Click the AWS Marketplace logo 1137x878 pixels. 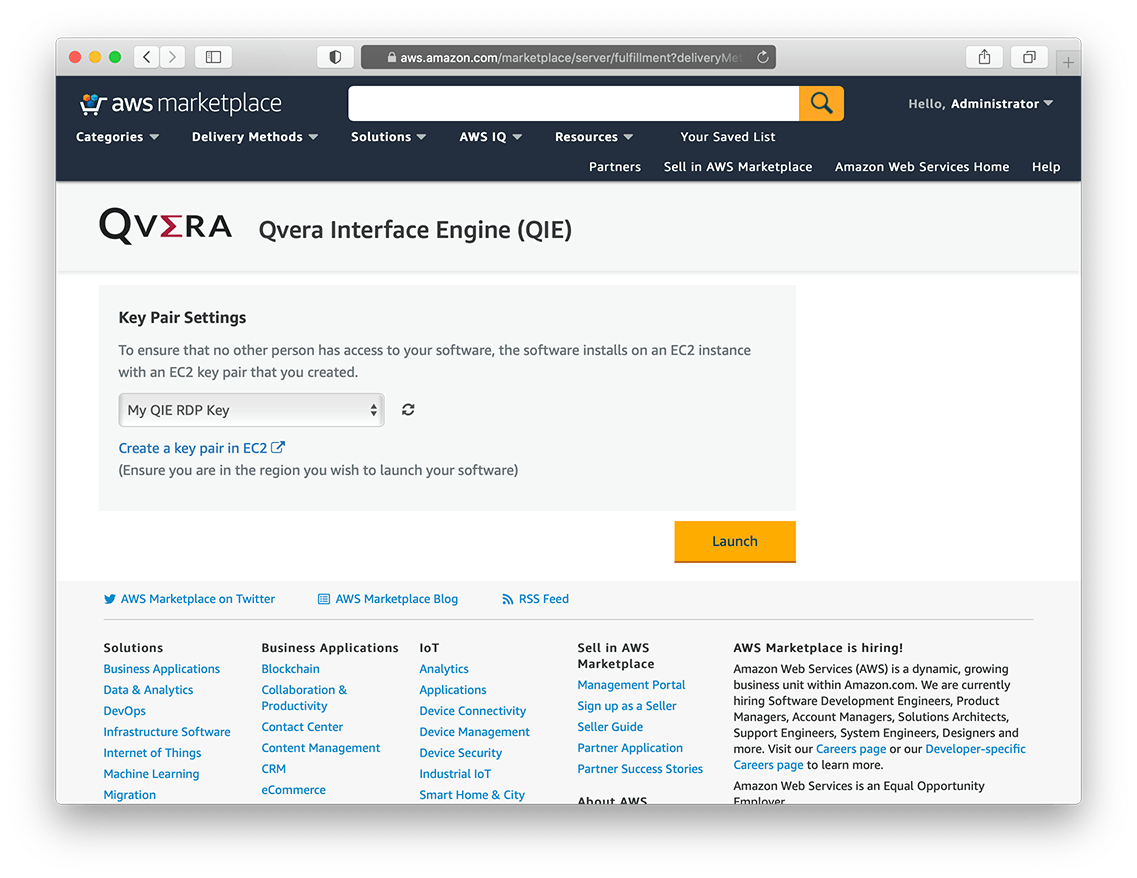click(x=180, y=104)
